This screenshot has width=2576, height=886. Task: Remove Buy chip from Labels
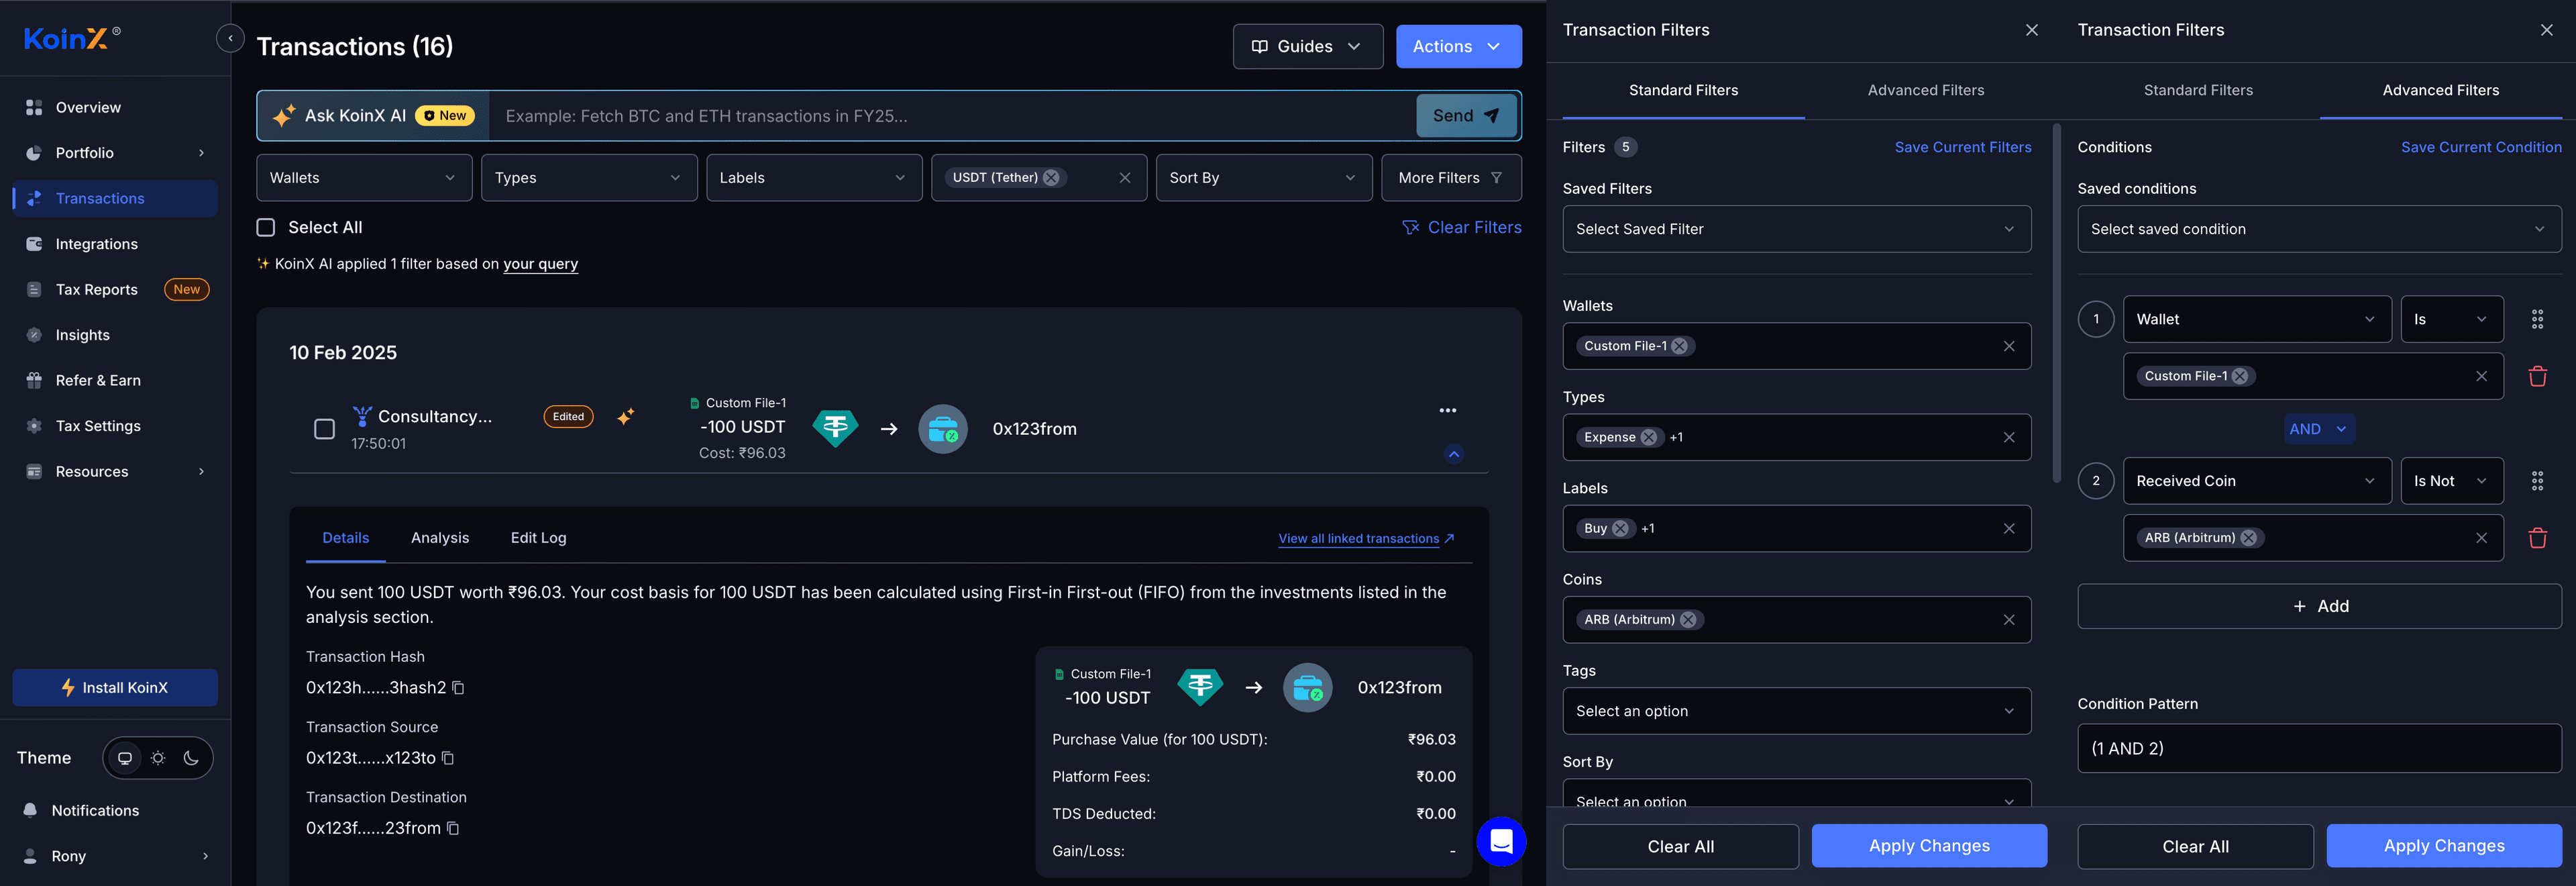(1620, 528)
